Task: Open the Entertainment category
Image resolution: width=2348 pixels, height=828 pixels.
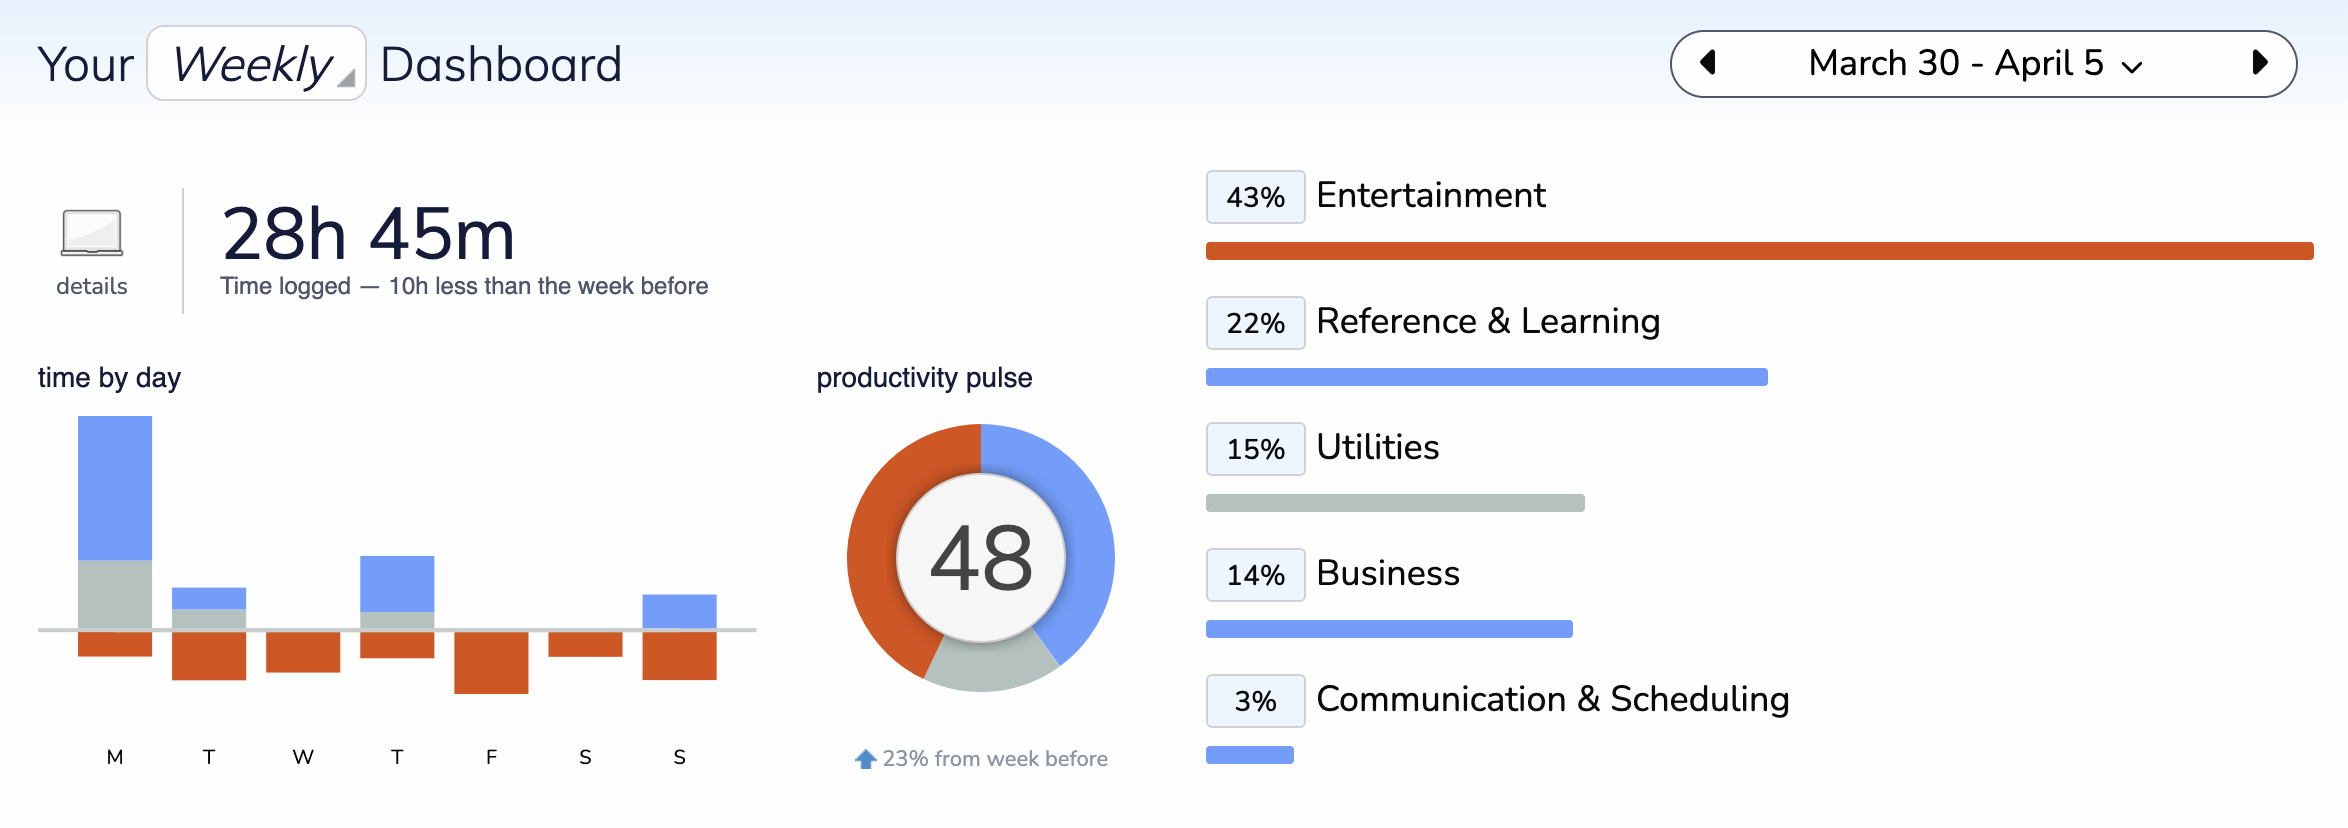Action: [x=1430, y=195]
